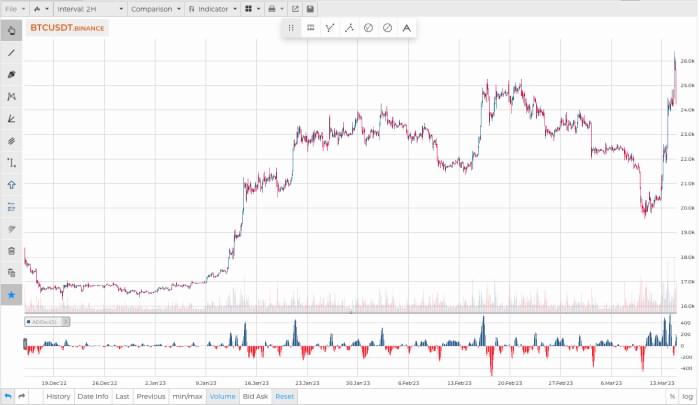Select the line drawing tool
This screenshot has width=699, height=405.
pos(11,53)
